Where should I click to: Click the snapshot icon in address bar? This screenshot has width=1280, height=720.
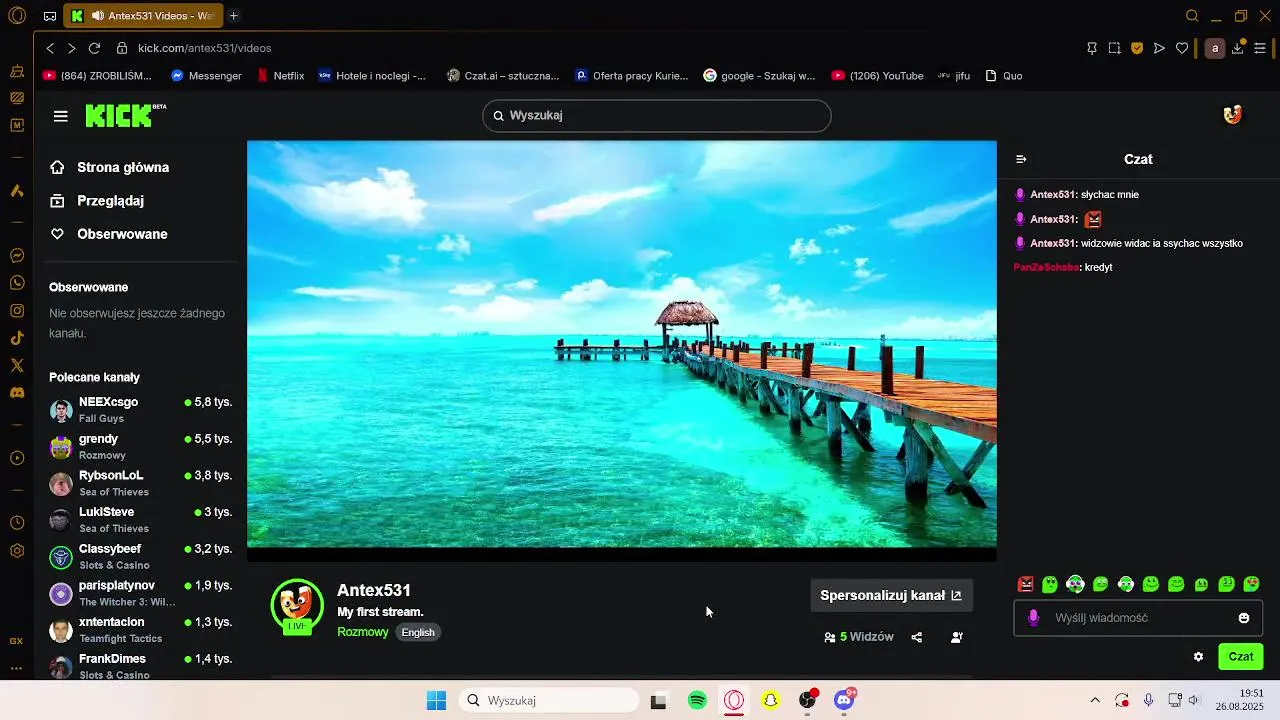pyautogui.click(x=1114, y=48)
